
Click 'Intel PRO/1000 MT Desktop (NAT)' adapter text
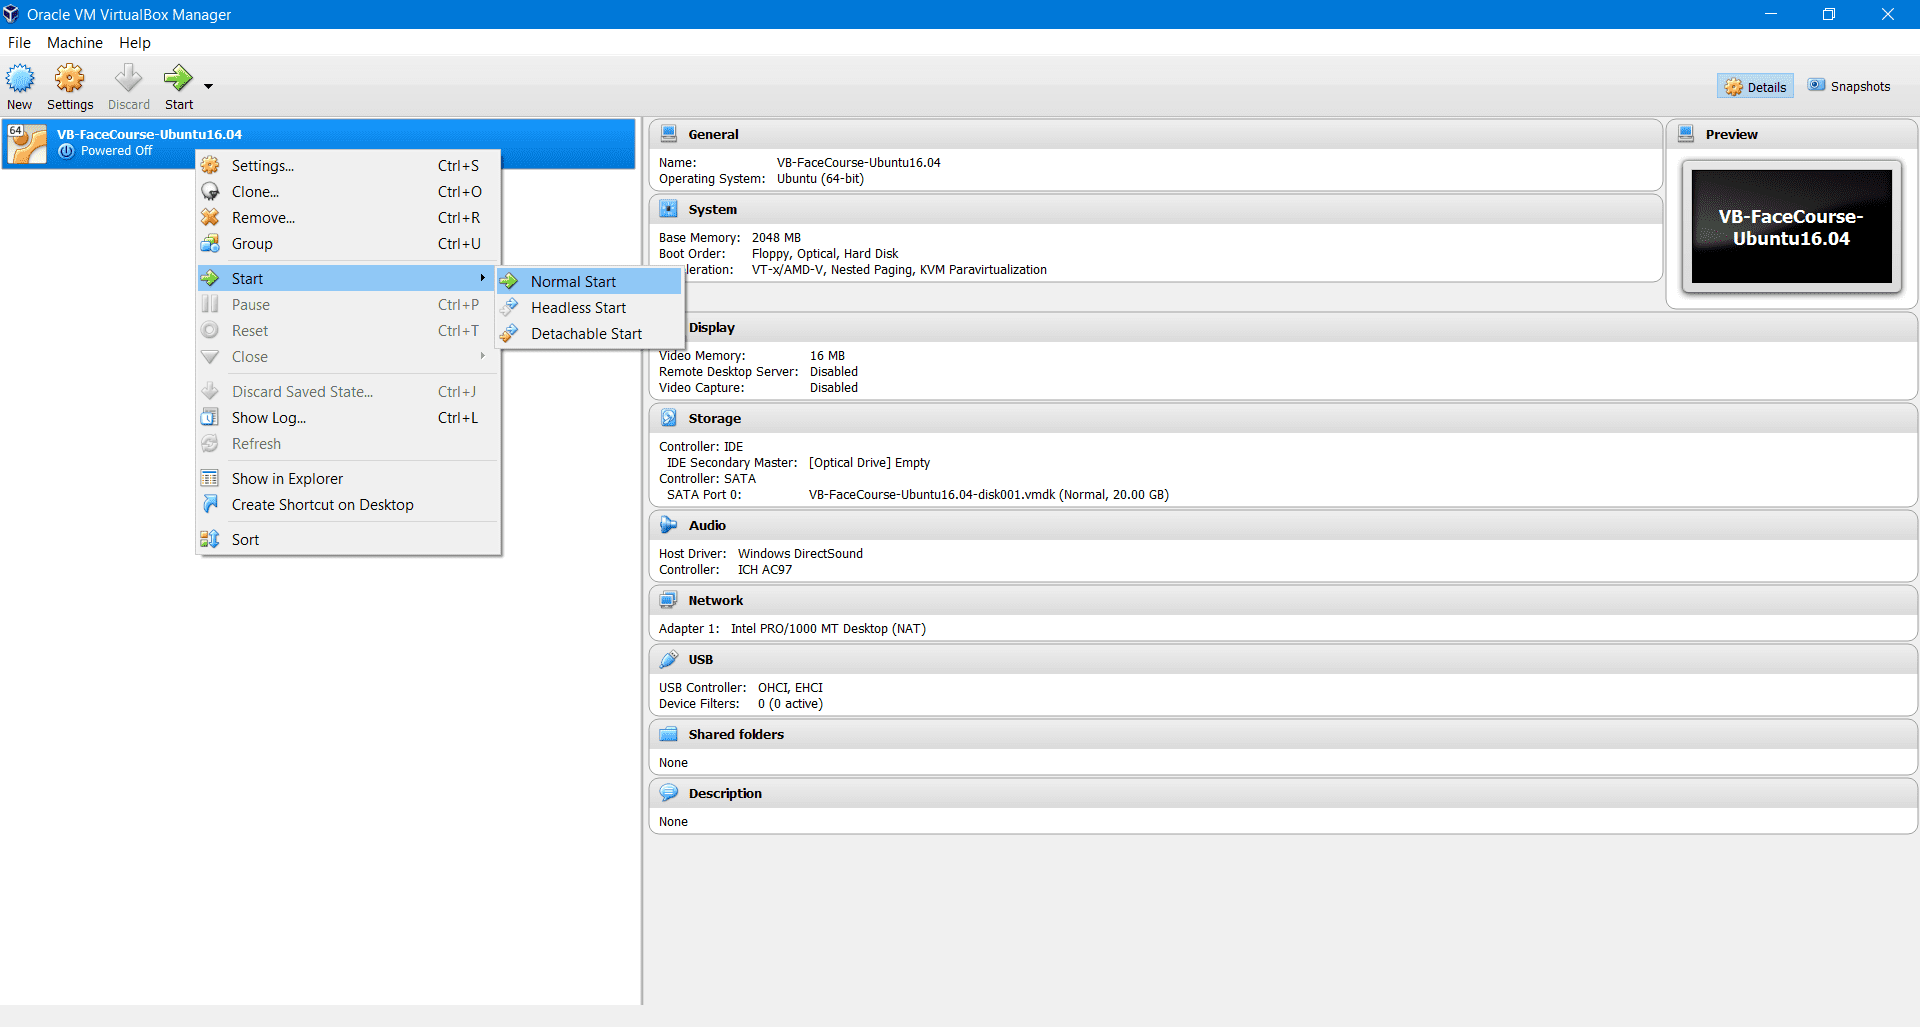(828, 629)
